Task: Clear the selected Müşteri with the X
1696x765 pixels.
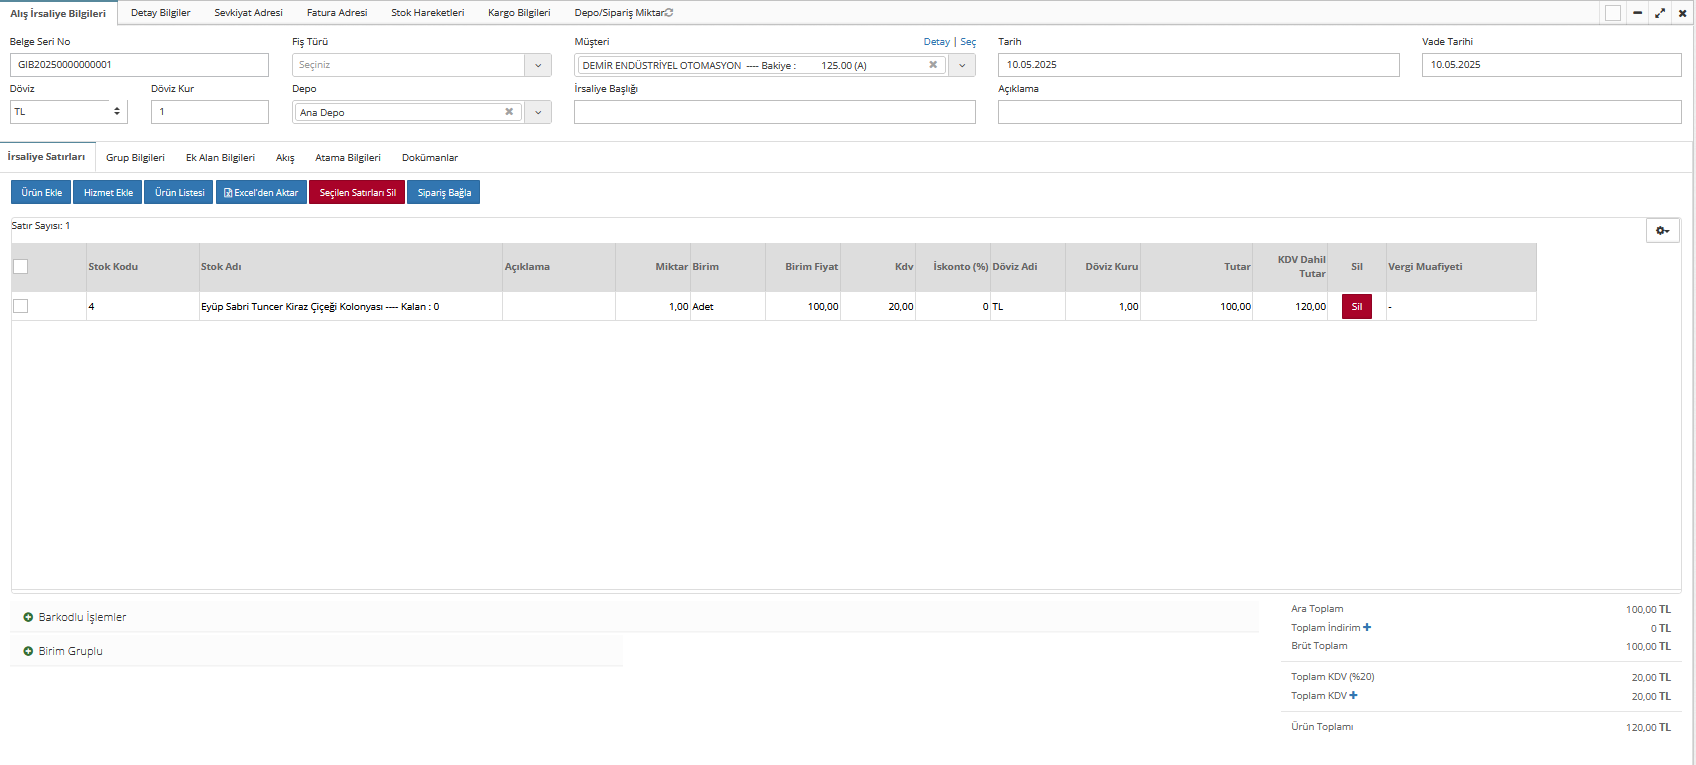Action: pyautogui.click(x=933, y=65)
